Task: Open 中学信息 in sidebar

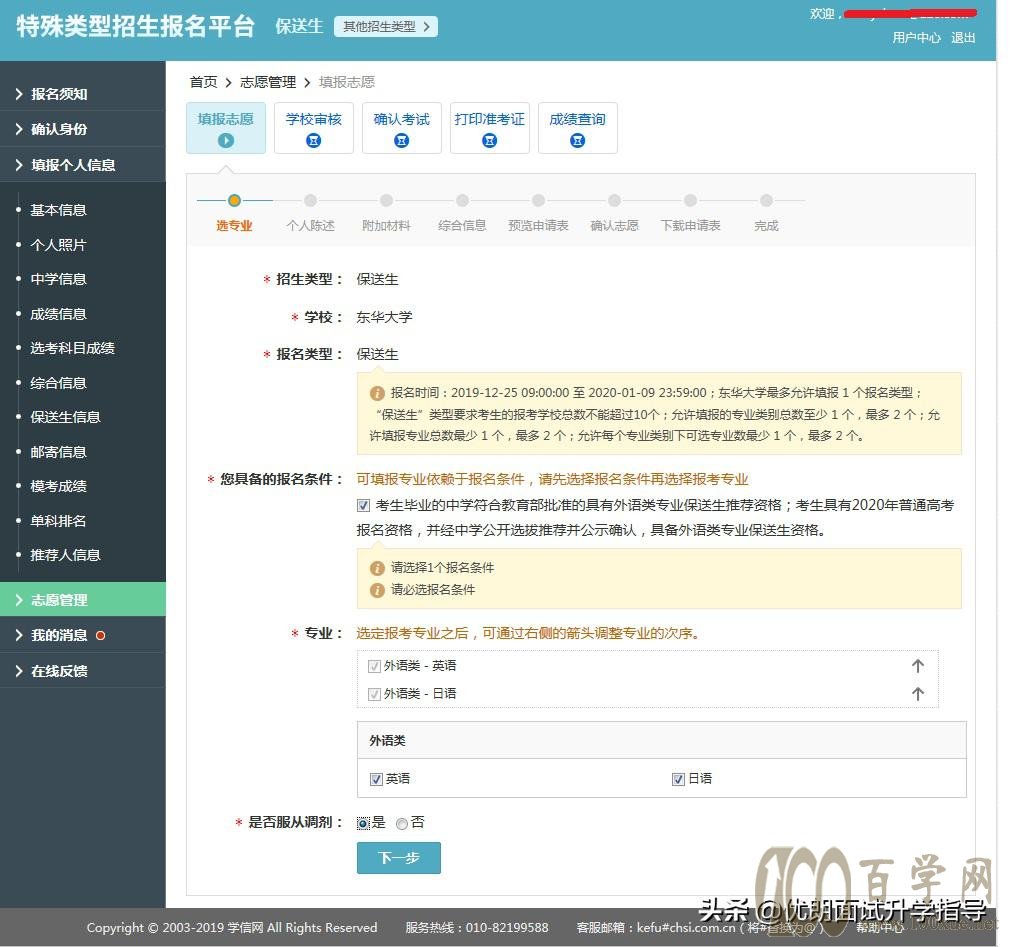Action: click(x=59, y=280)
